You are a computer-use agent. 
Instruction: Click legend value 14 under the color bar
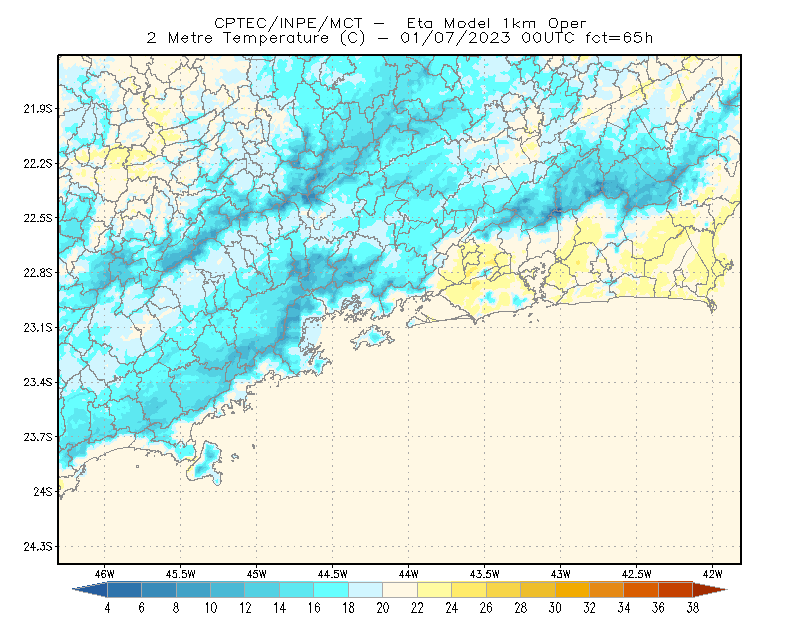click(x=280, y=608)
